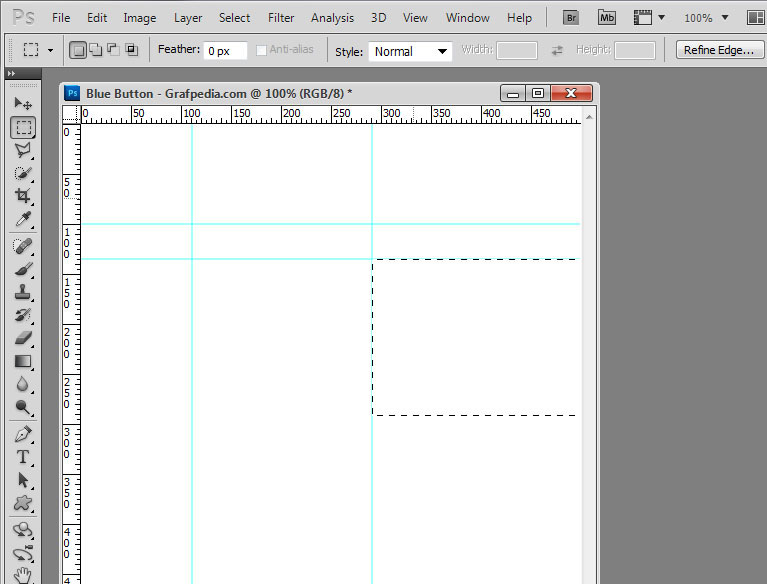Select the Pen tool
Viewport: 767px width, 584px height.
23,434
